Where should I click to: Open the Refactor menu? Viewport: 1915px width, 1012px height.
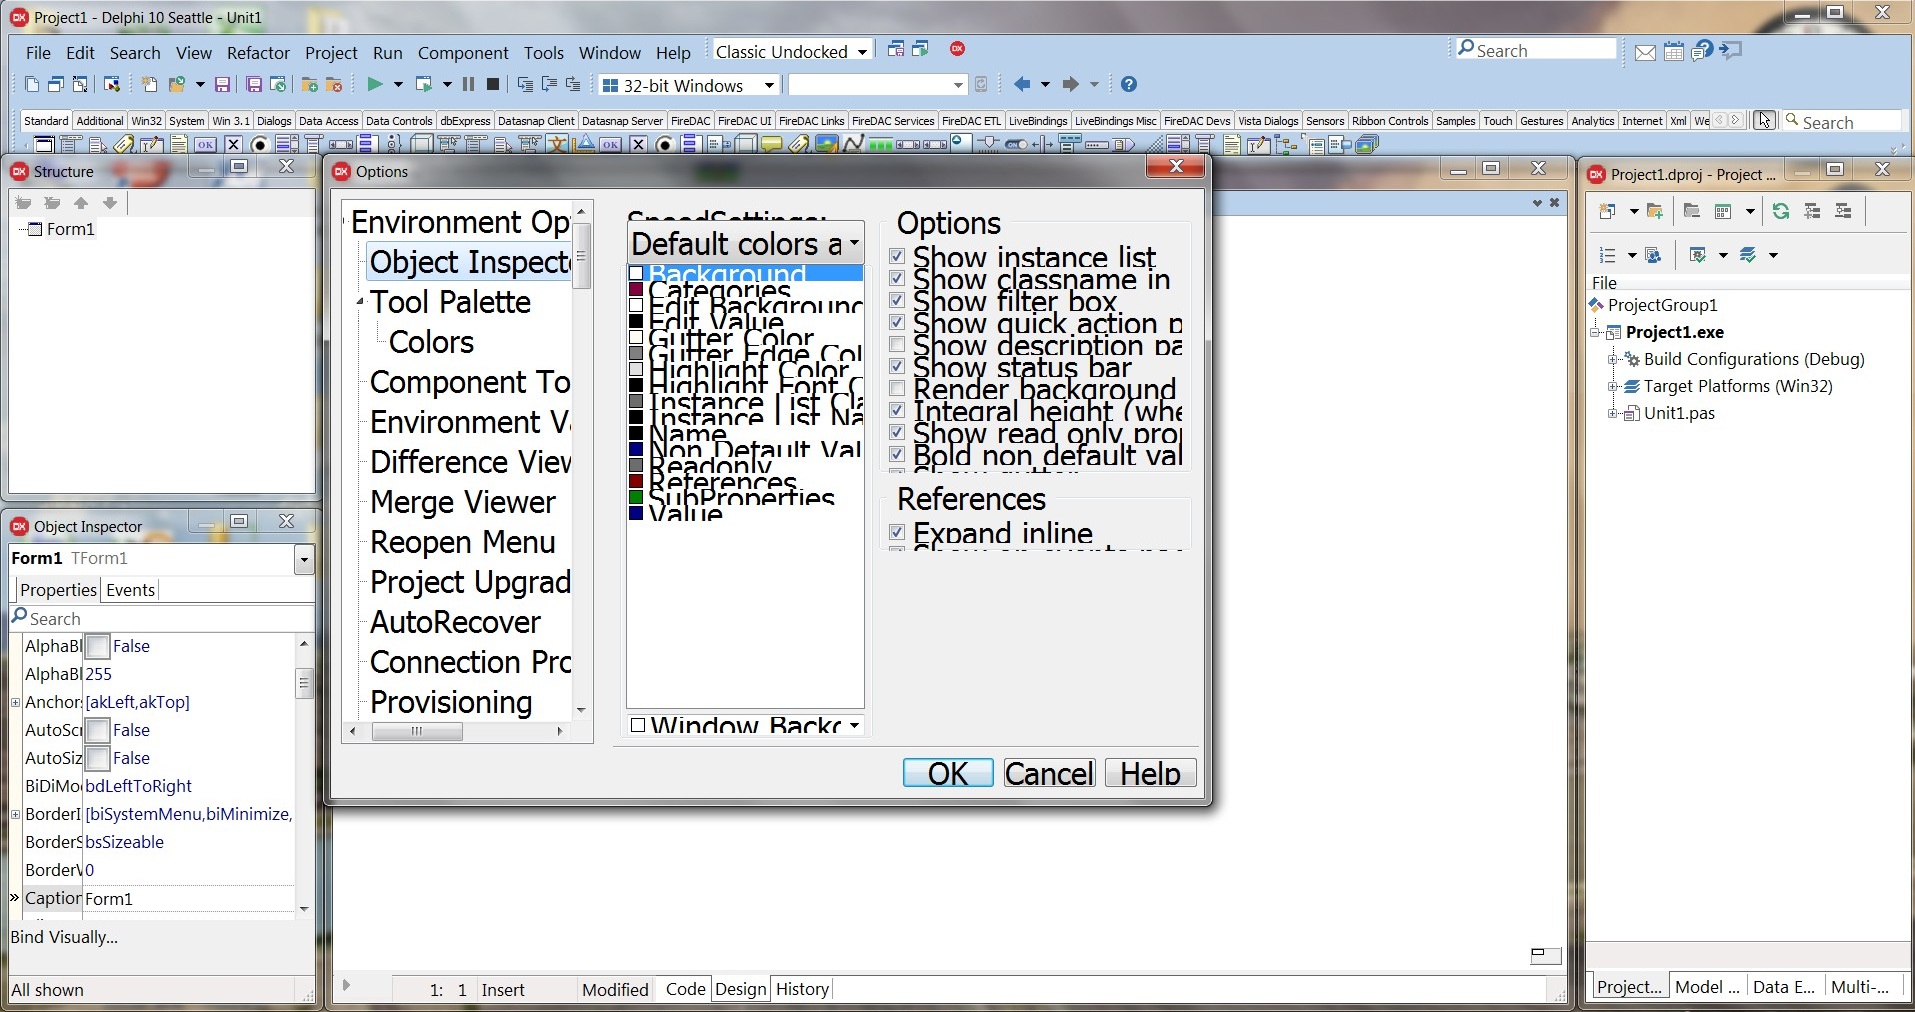point(258,53)
